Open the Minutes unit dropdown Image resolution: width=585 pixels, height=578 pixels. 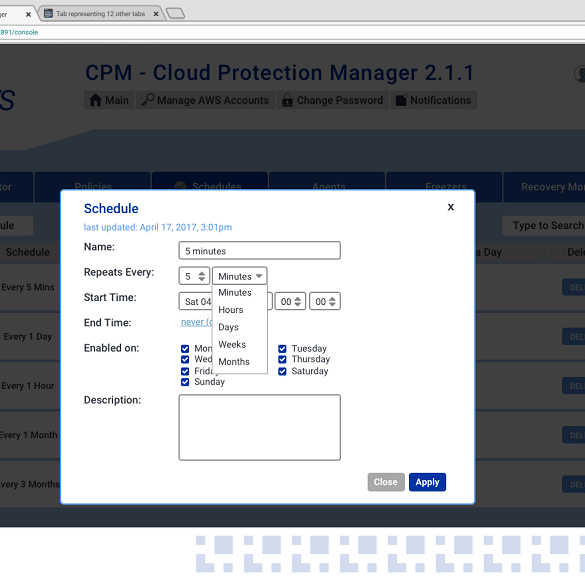click(x=240, y=276)
